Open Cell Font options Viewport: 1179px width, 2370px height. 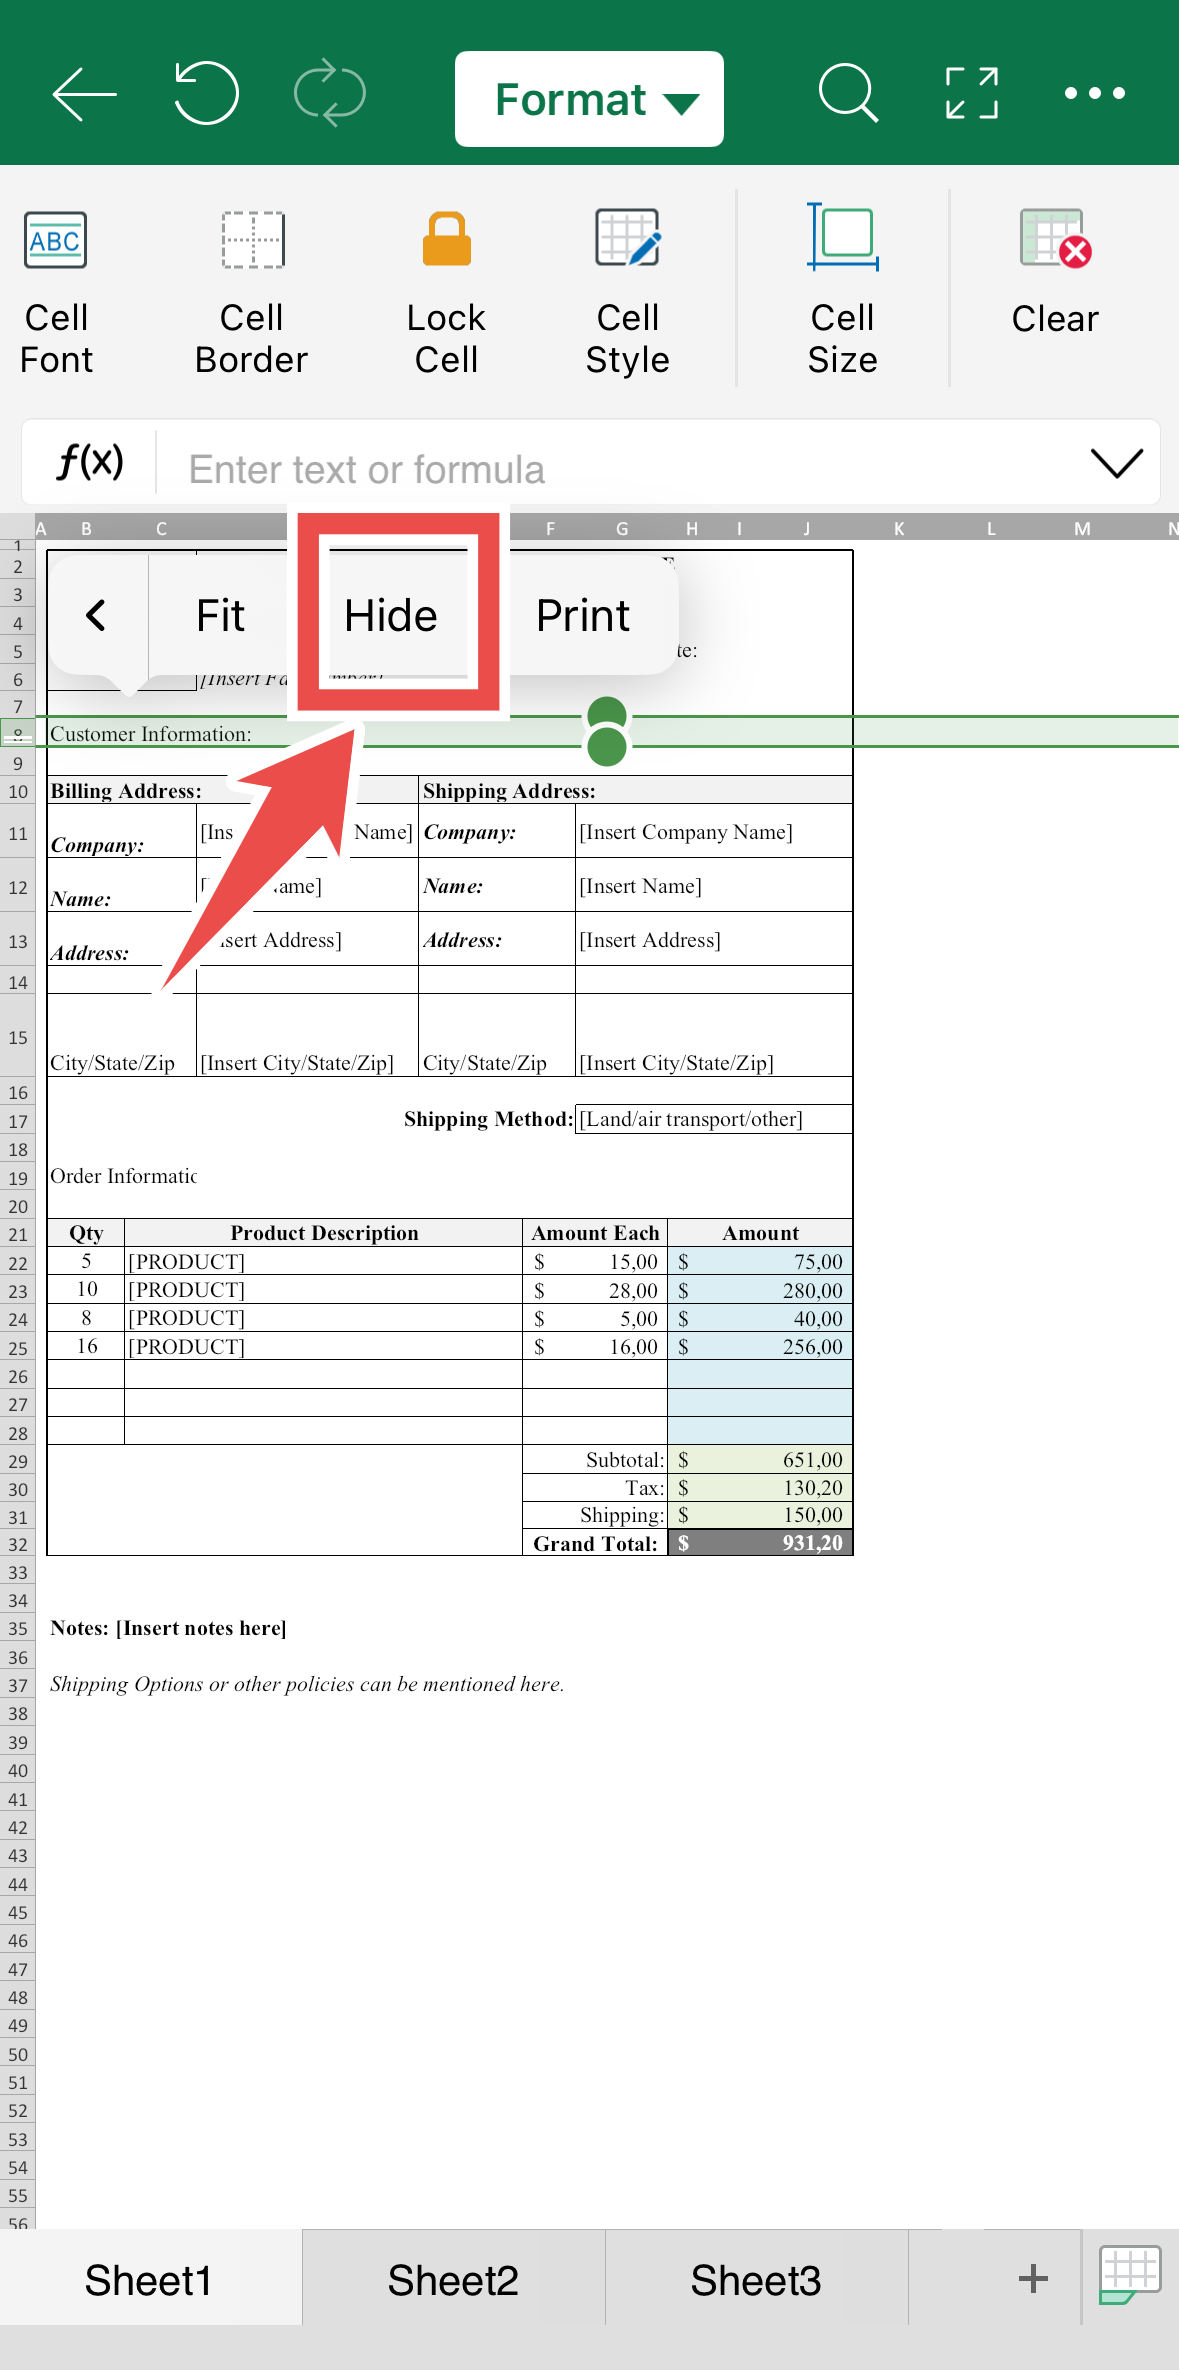coord(56,292)
